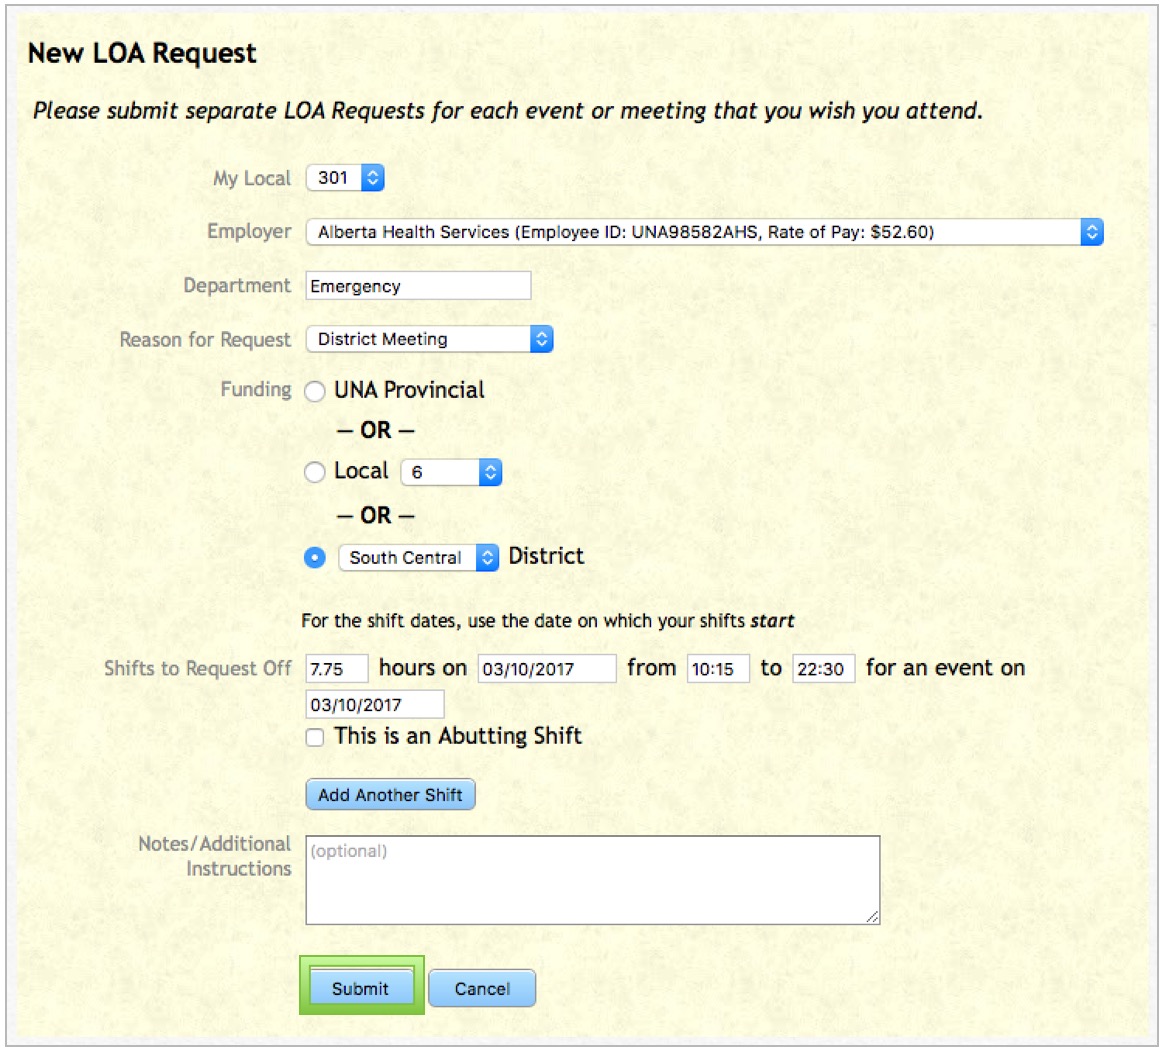Select the event date field

click(x=375, y=704)
